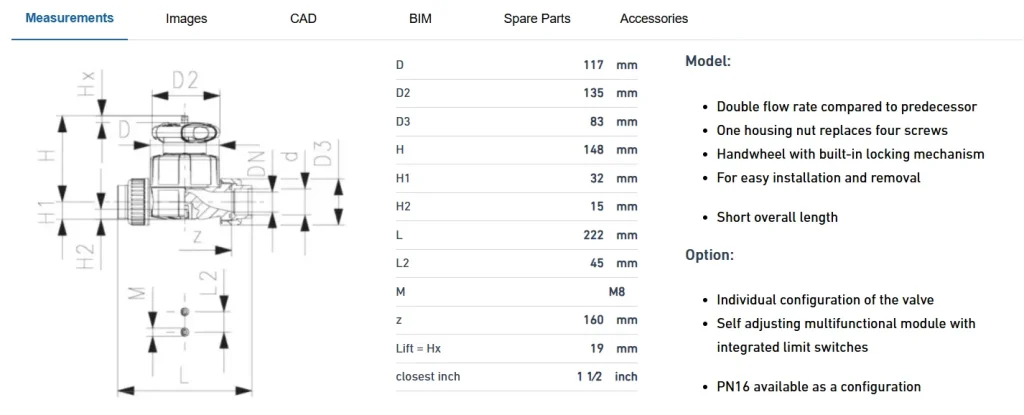The height and width of the screenshot is (415, 1024).
Task: Click the D3 measurement row
Action: coord(517,122)
